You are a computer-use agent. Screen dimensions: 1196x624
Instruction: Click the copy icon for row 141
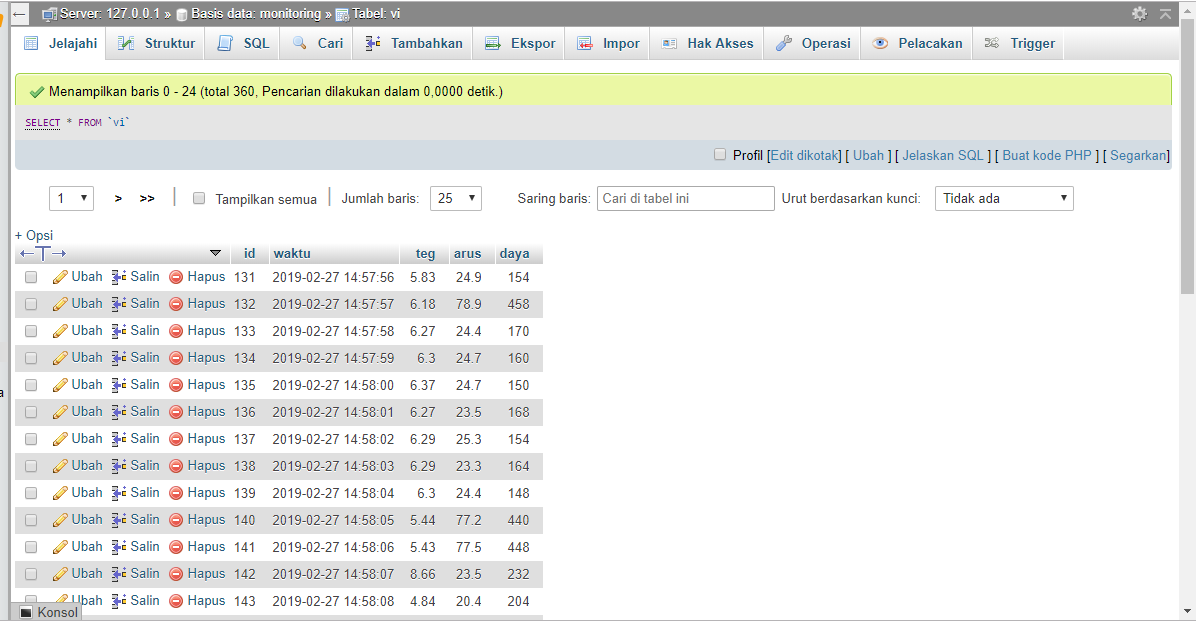point(119,547)
